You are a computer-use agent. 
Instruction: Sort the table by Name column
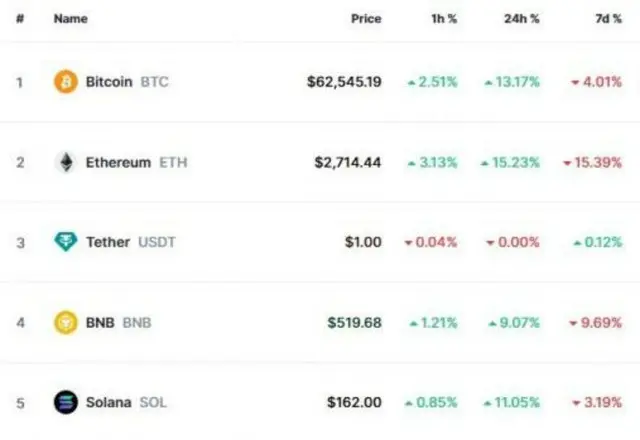[x=71, y=19]
